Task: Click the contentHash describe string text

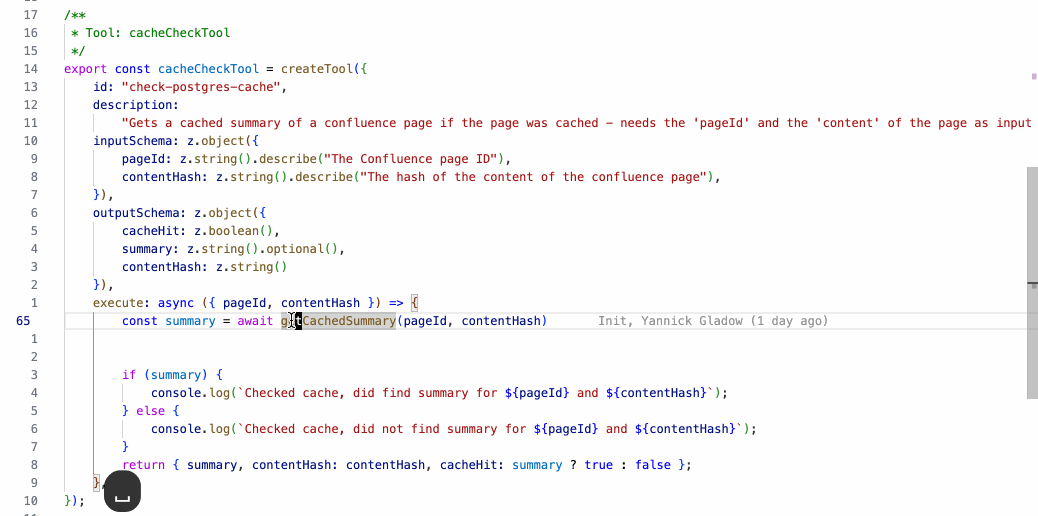Action: (x=540, y=177)
